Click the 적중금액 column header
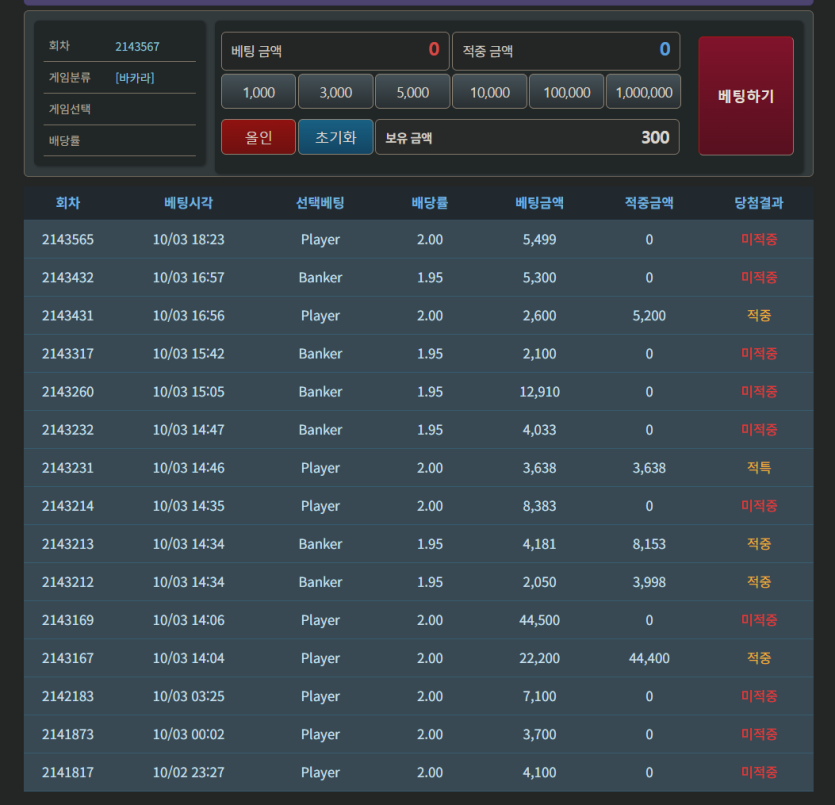 tap(649, 203)
